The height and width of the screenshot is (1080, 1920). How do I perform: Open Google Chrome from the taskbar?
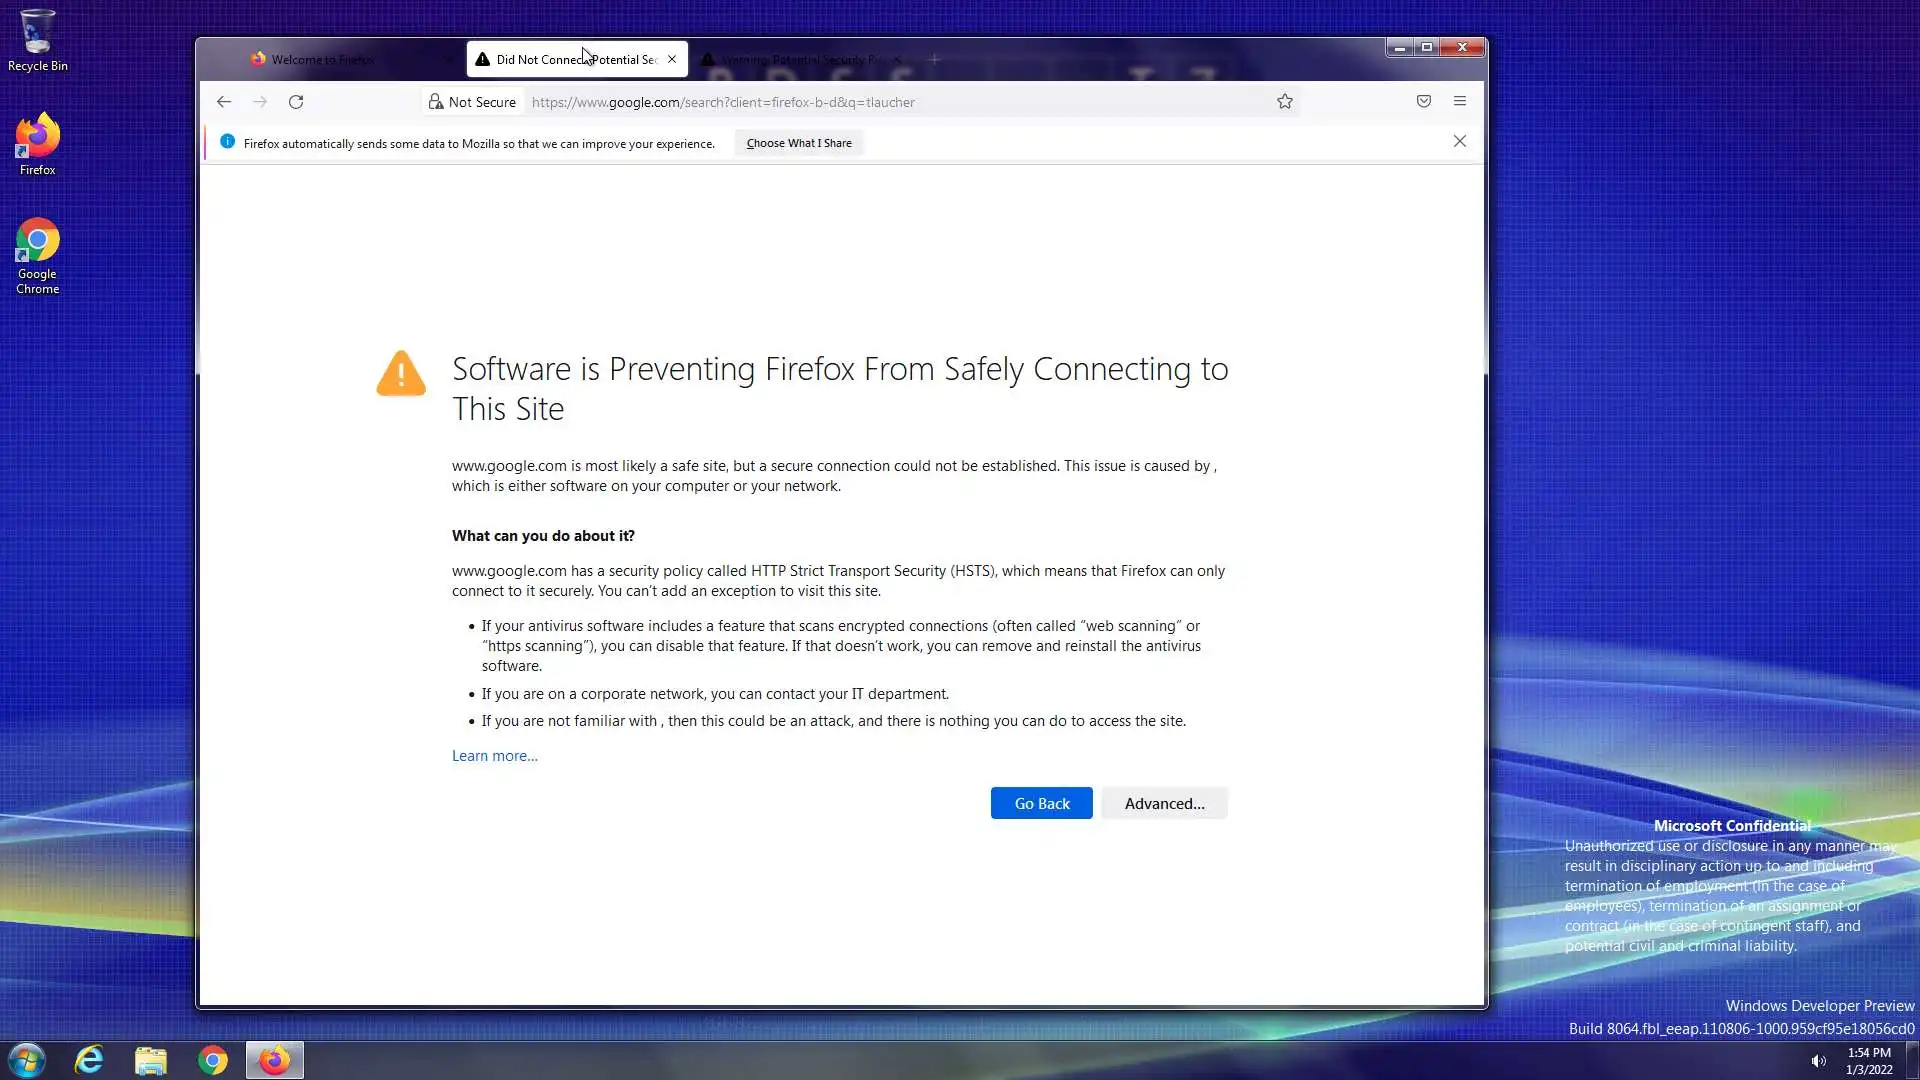(212, 1060)
